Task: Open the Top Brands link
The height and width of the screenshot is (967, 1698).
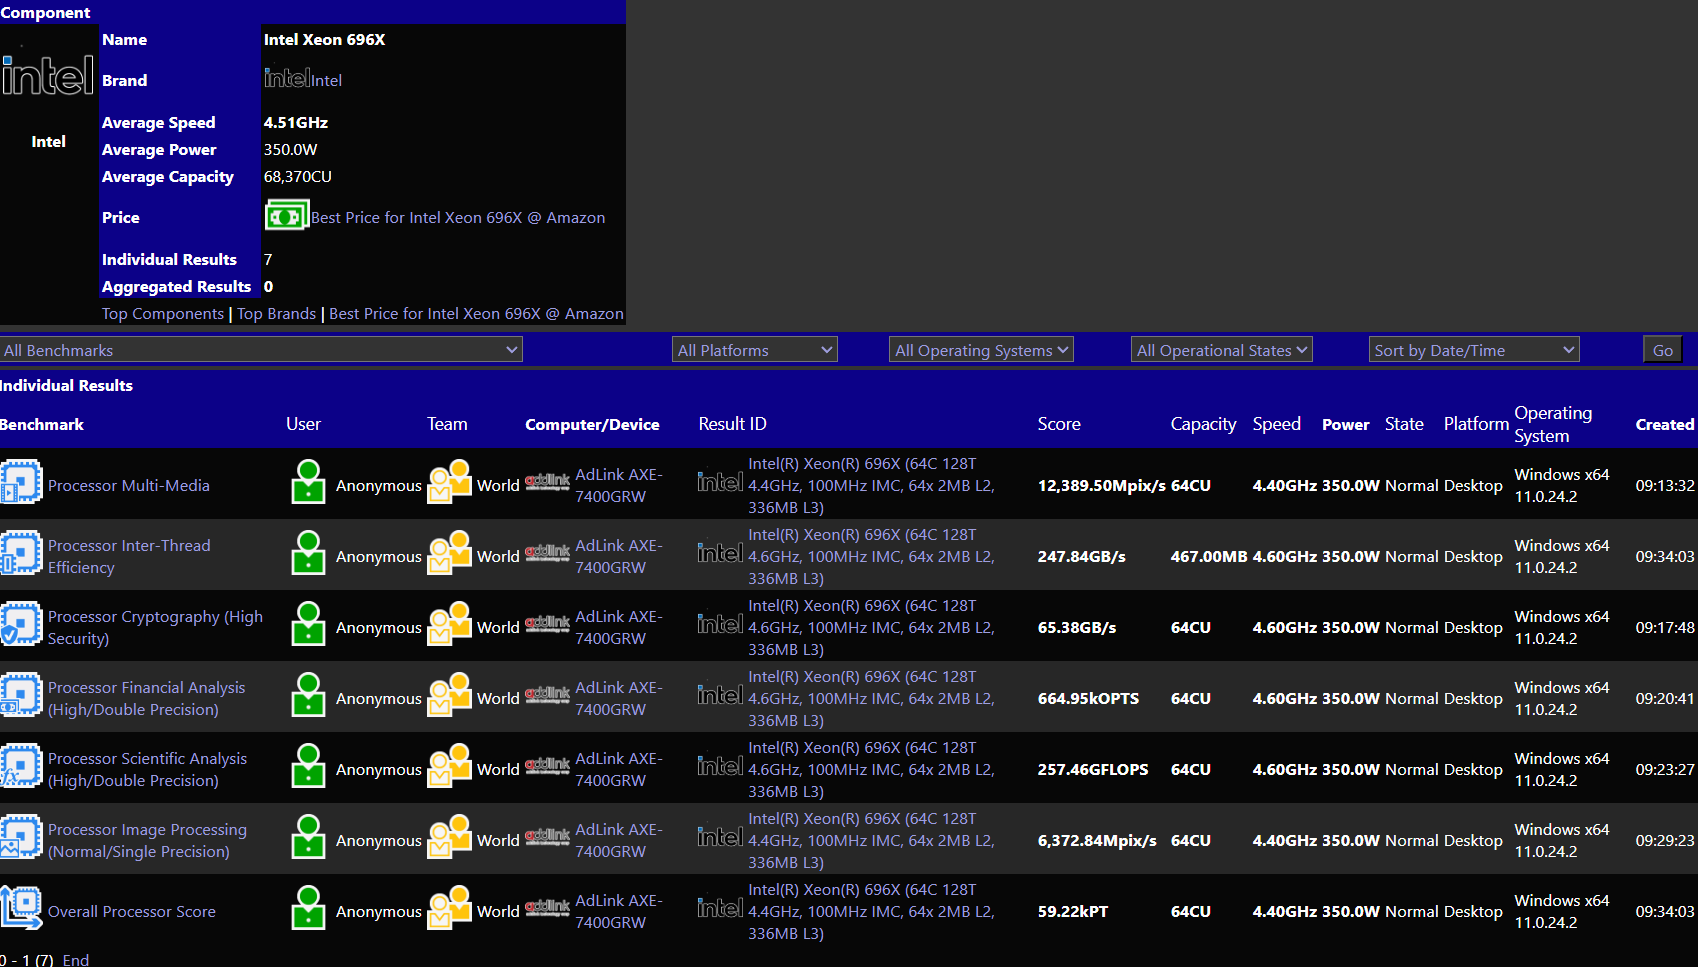Action: [276, 313]
